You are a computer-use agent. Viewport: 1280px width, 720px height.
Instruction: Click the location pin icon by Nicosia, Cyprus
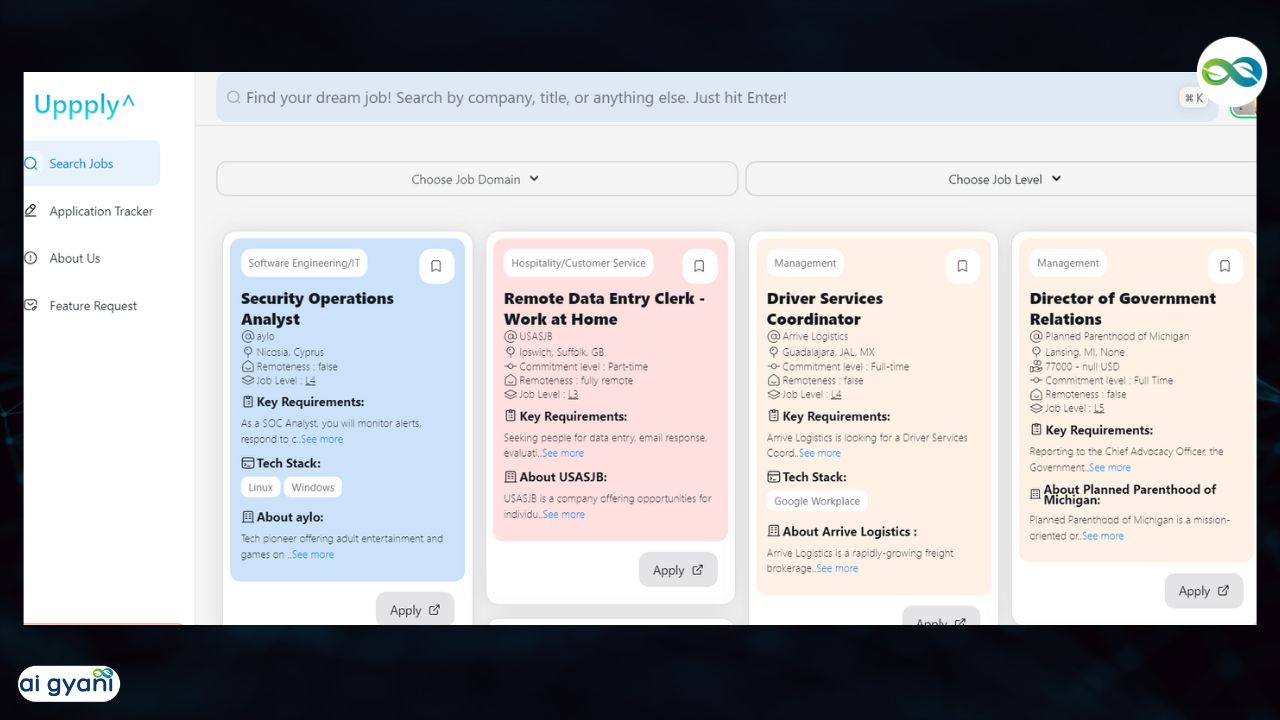(247, 352)
